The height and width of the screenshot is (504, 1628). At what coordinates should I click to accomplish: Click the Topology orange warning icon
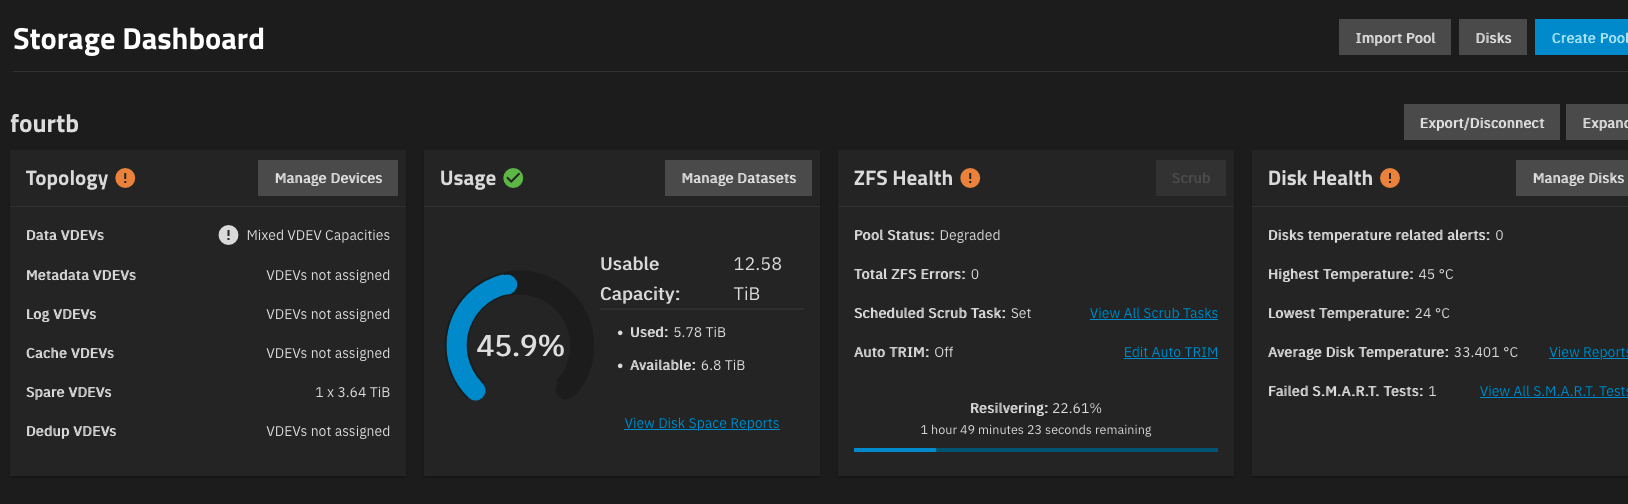pyautogui.click(x=125, y=178)
